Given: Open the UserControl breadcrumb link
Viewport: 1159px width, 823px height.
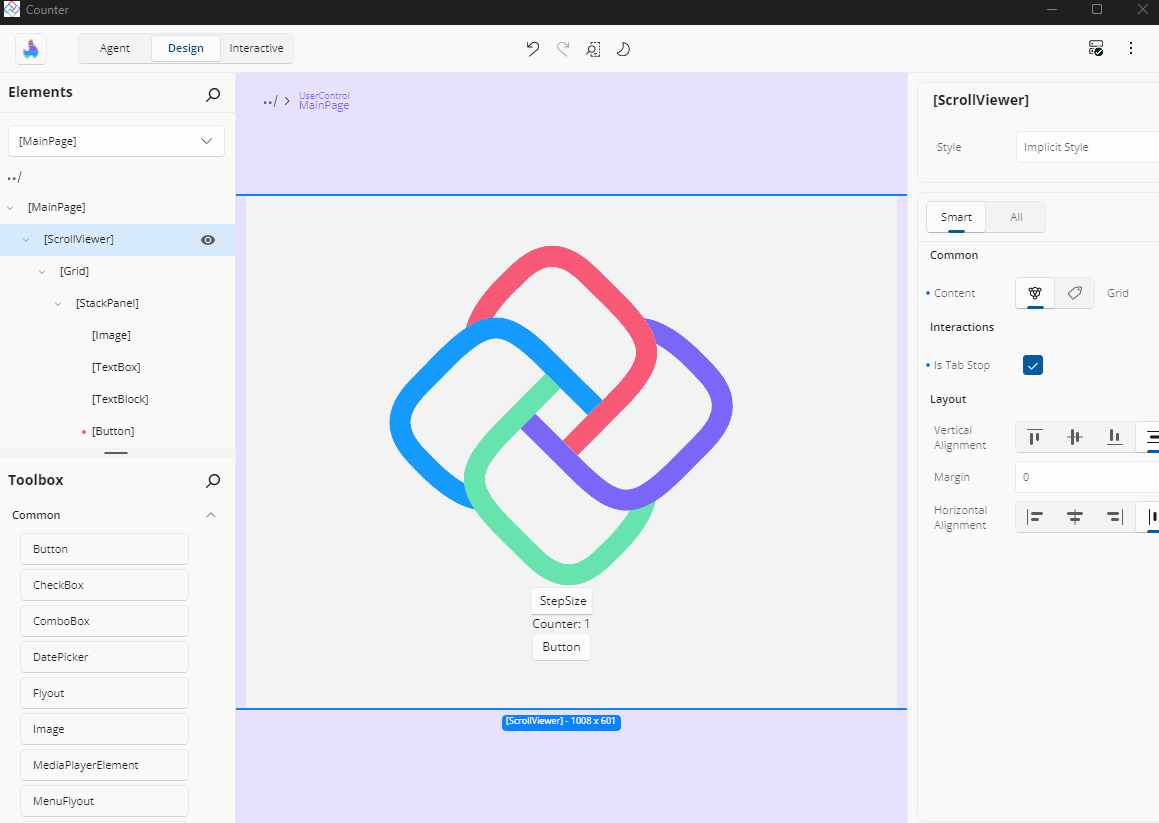Looking at the screenshot, I should (x=323, y=95).
